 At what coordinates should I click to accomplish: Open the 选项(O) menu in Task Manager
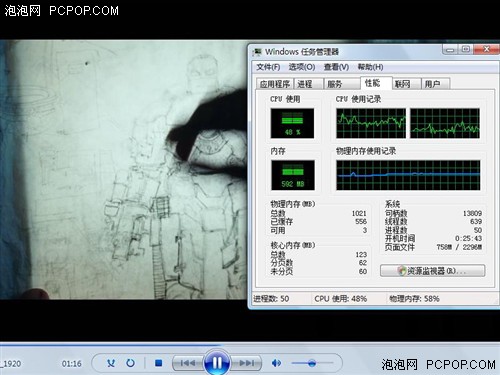tap(302, 67)
